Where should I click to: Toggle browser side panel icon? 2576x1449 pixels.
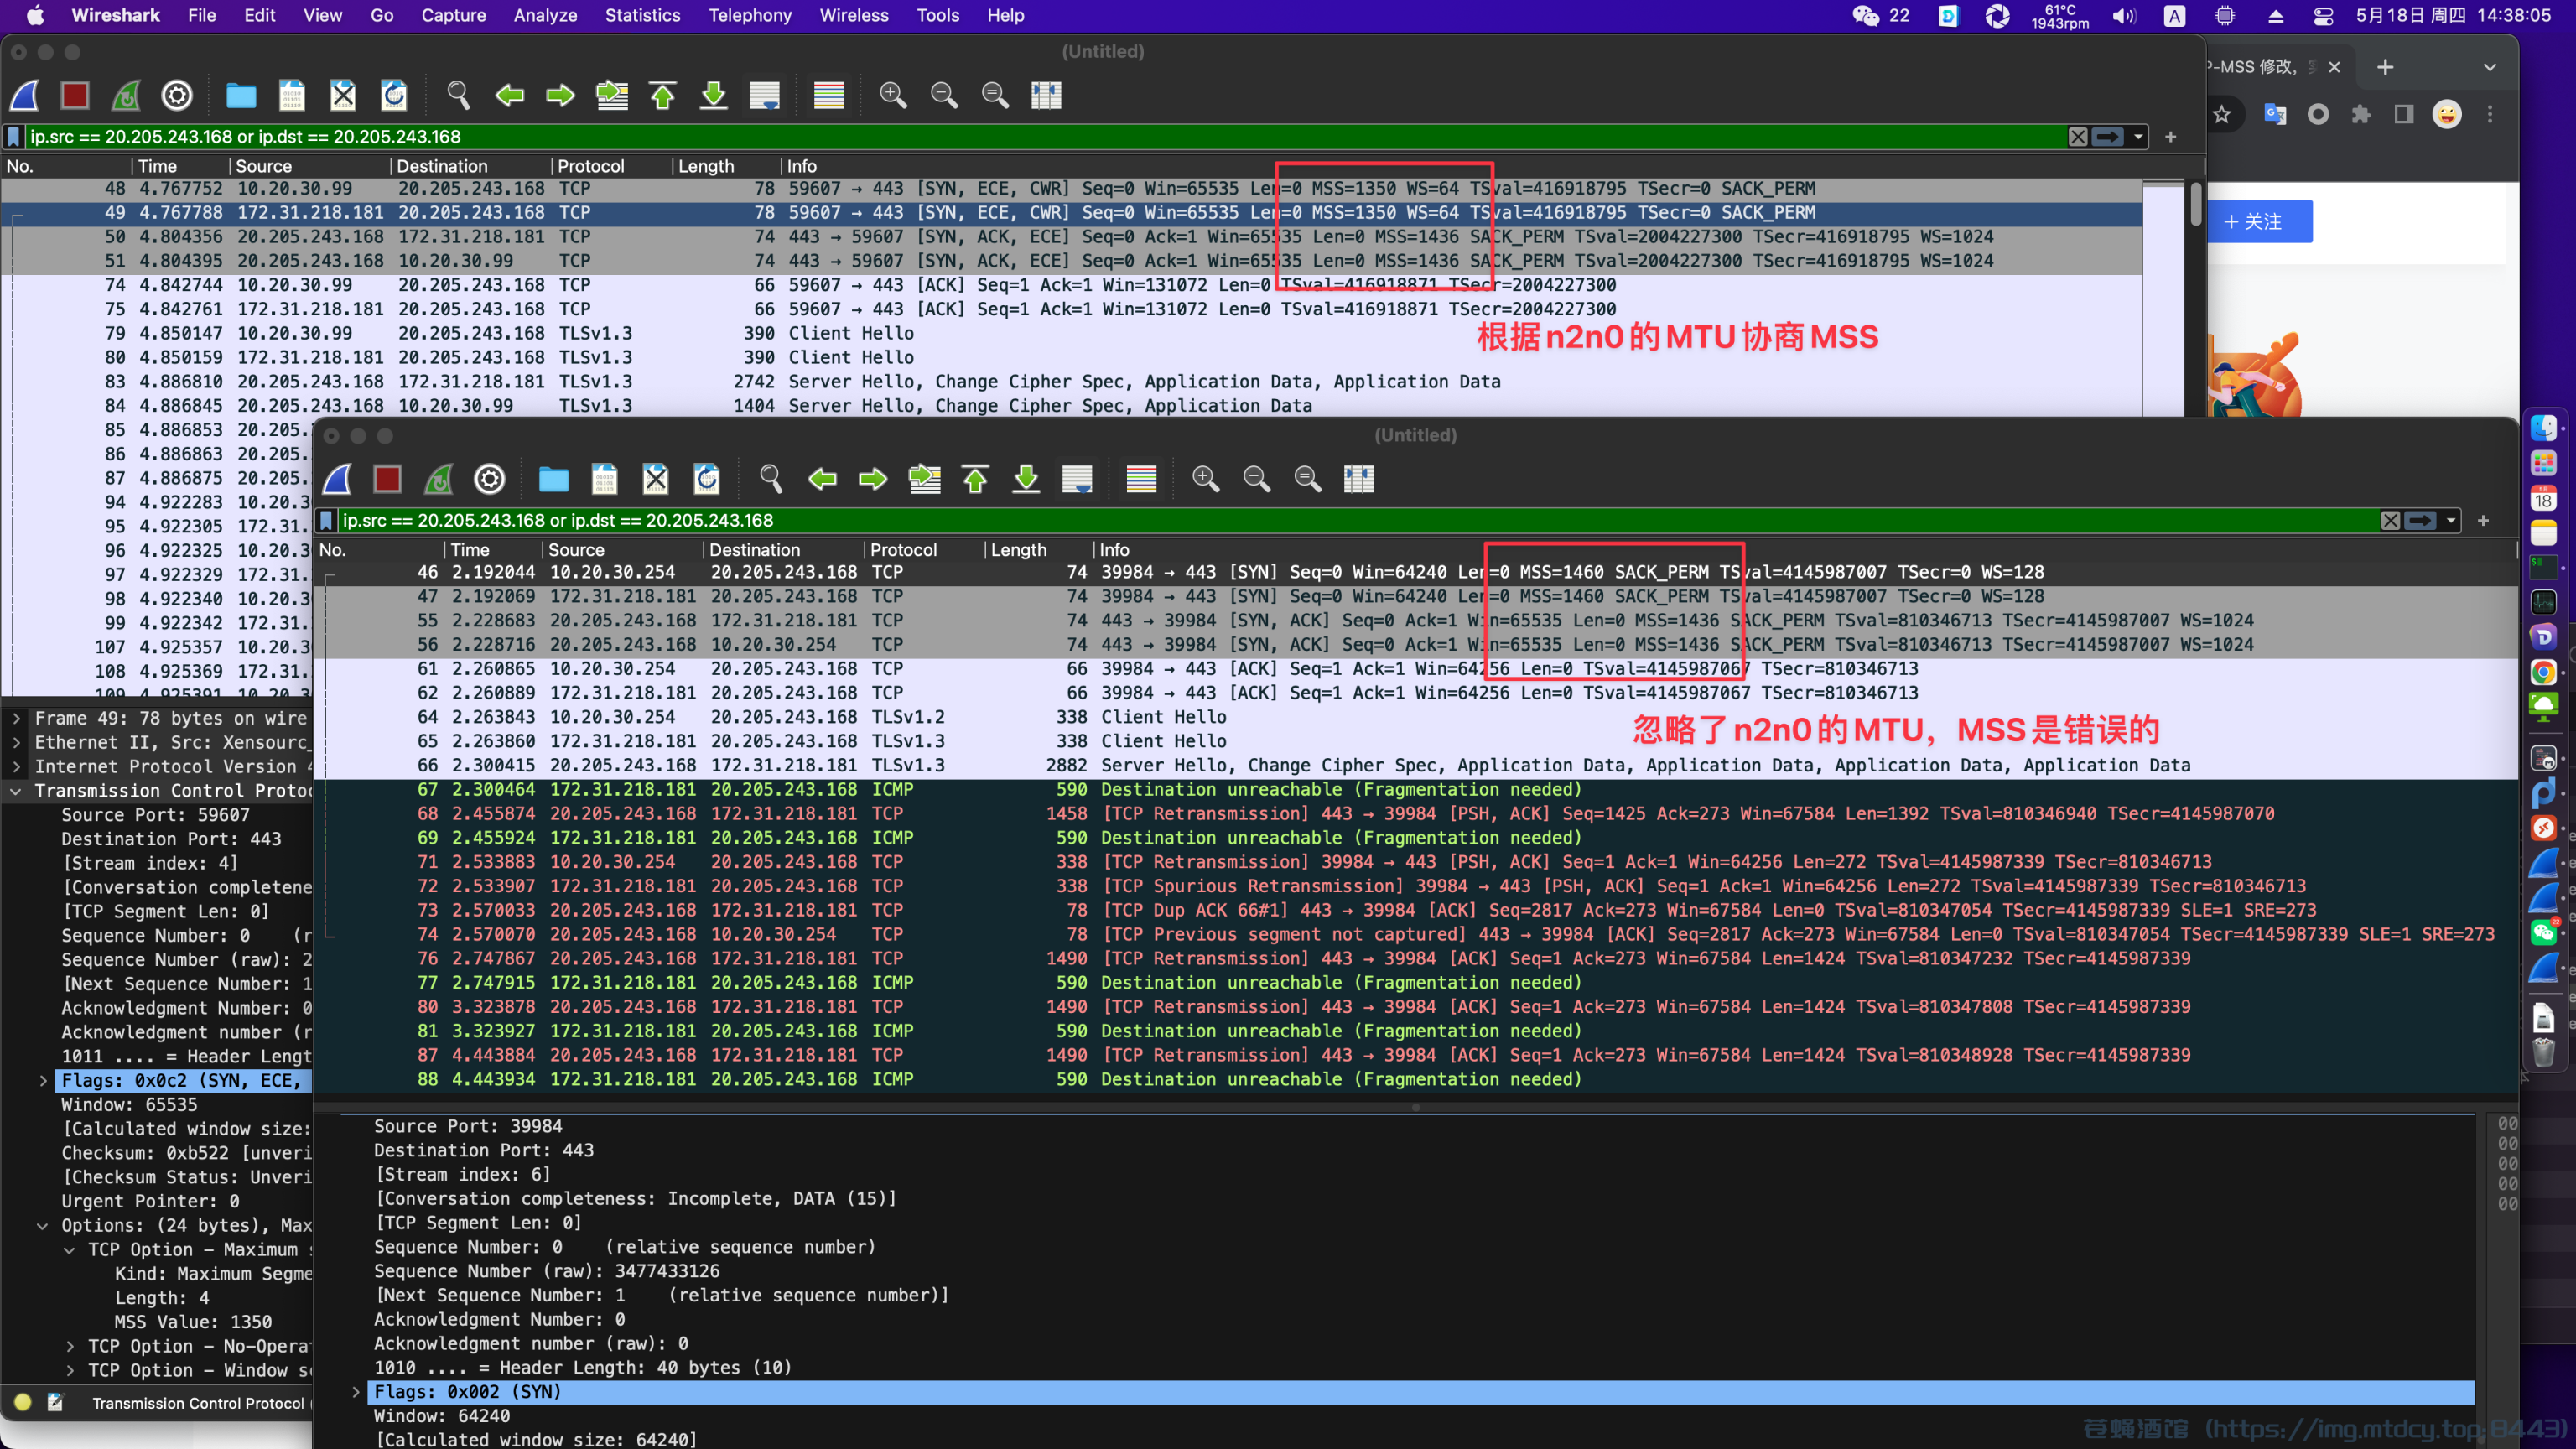click(x=2404, y=114)
